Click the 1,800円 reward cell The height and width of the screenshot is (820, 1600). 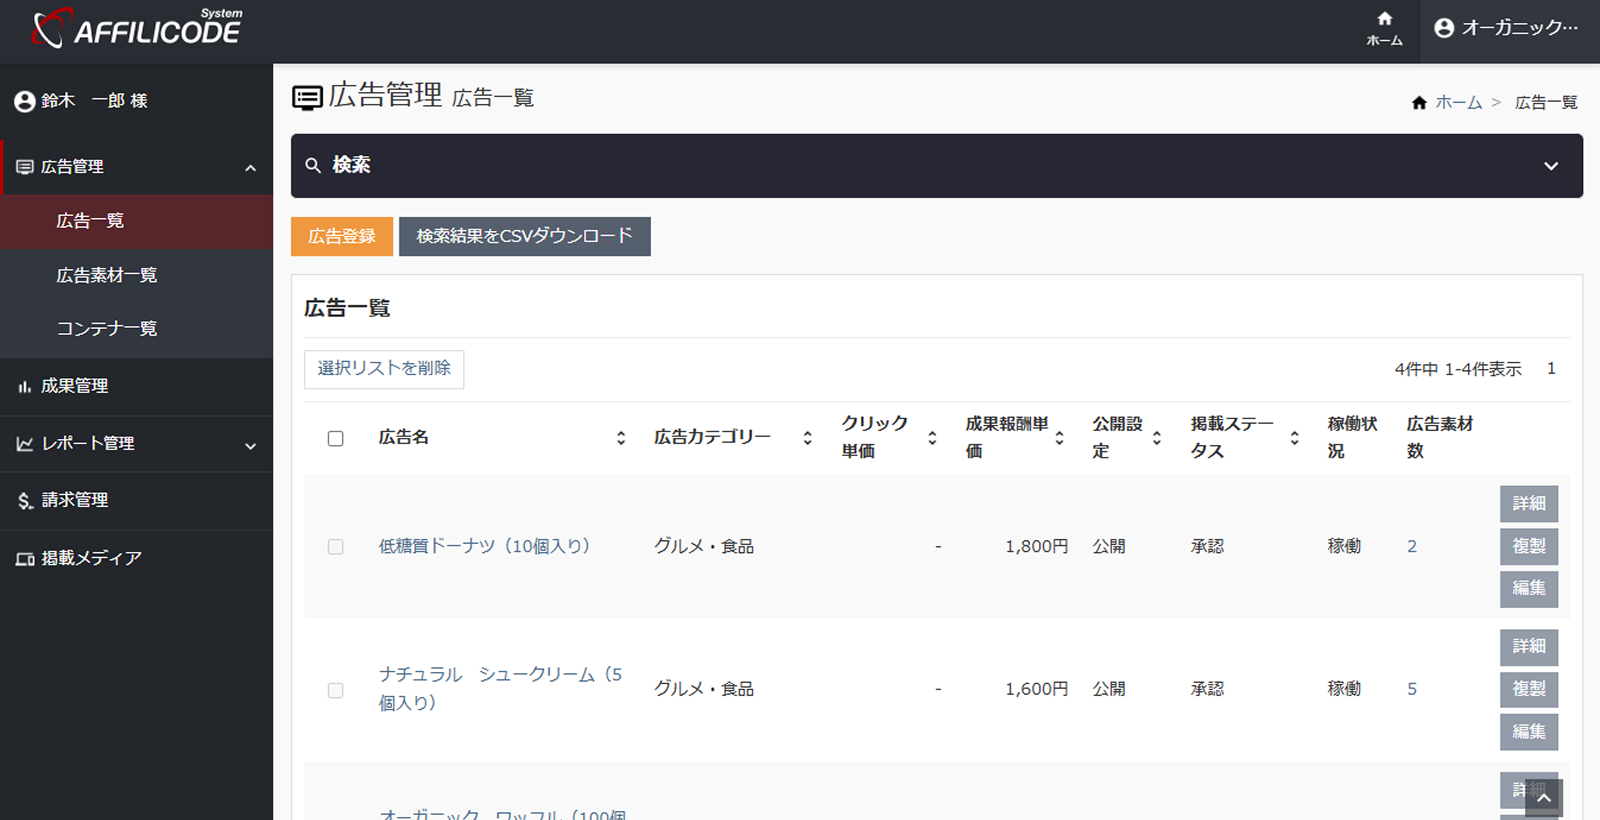tap(1036, 547)
